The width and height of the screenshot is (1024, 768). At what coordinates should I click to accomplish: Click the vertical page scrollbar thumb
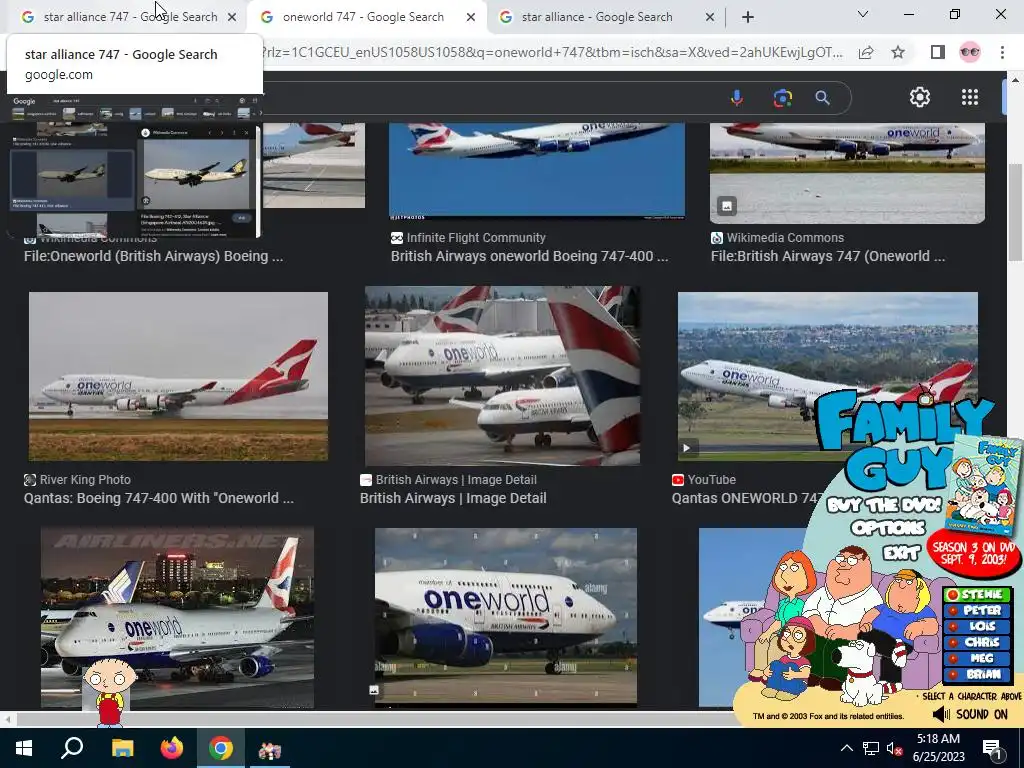[1015, 211]
